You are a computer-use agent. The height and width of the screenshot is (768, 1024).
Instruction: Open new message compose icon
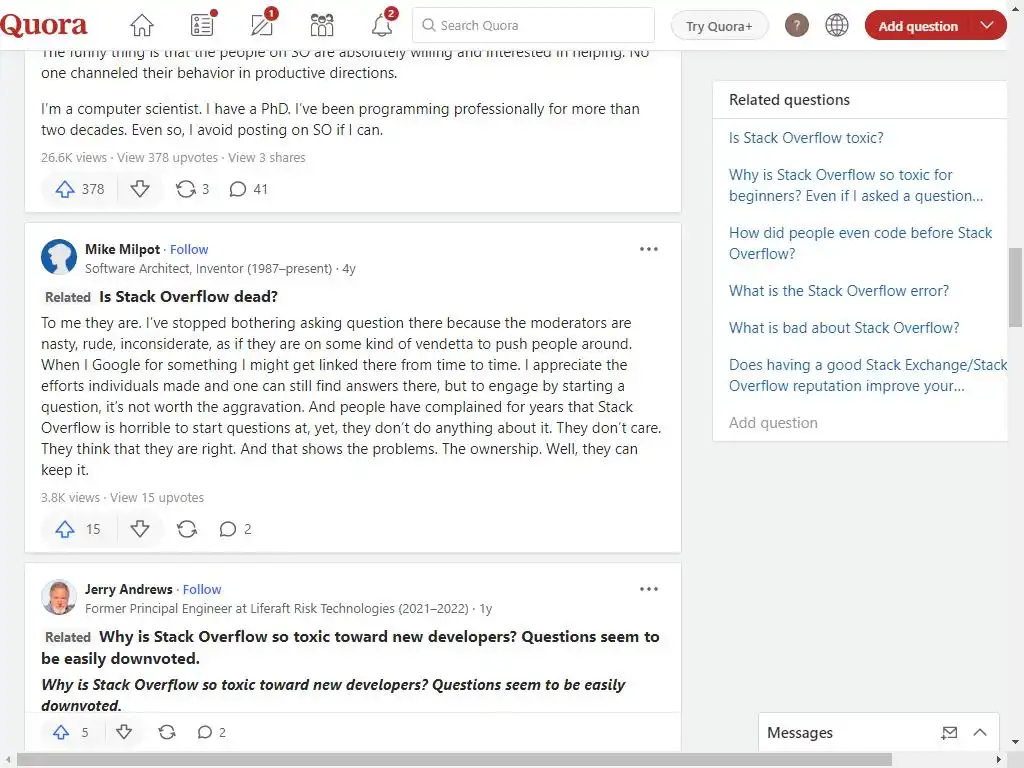click(949, 733)
